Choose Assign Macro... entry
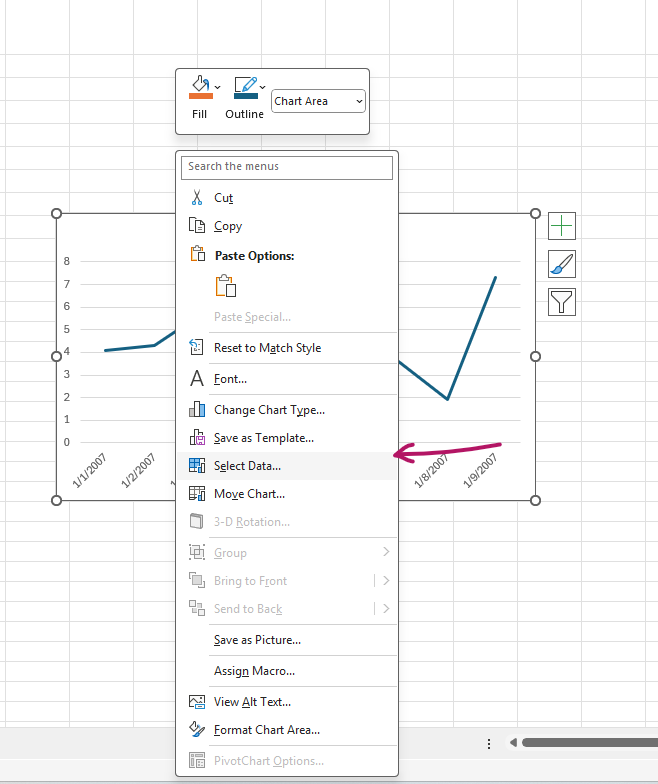658x784 pixels. (287, 671)
